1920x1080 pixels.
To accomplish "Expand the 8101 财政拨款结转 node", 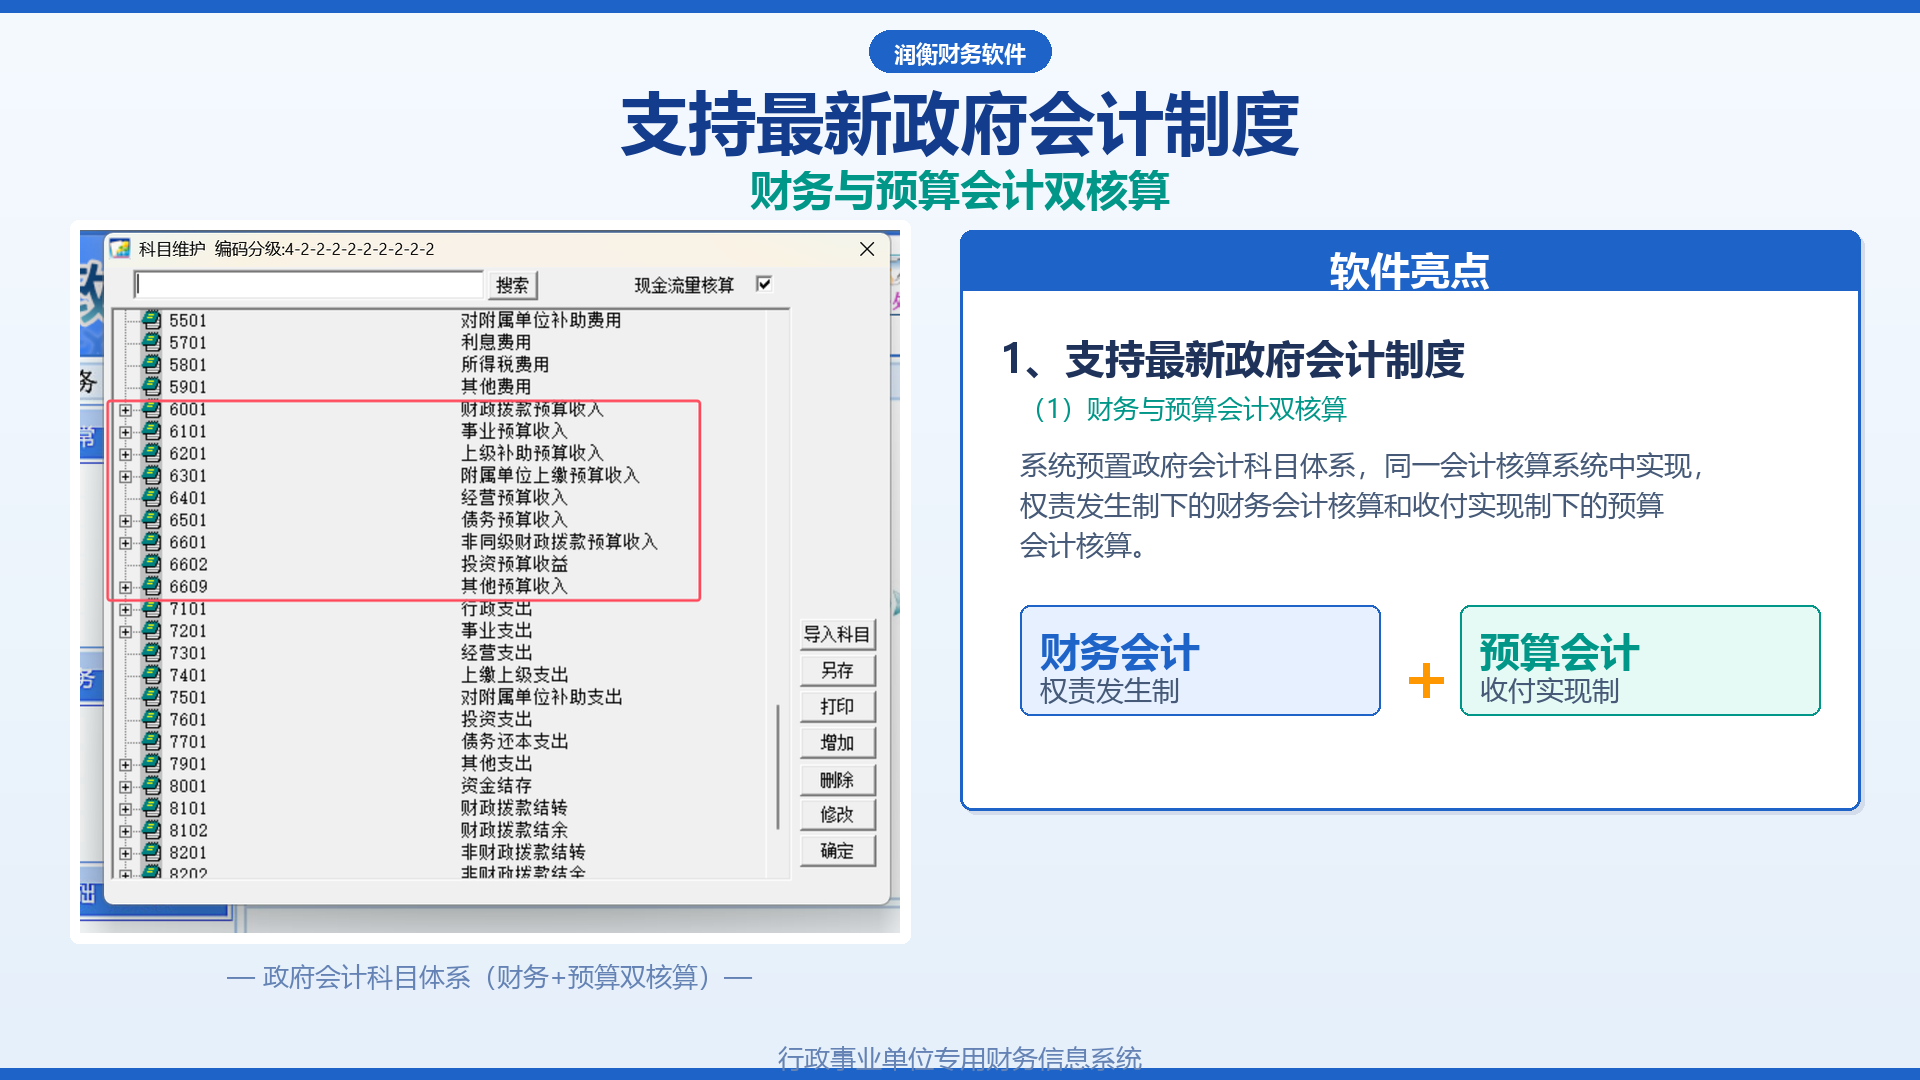I will click(x=125, y=809).
